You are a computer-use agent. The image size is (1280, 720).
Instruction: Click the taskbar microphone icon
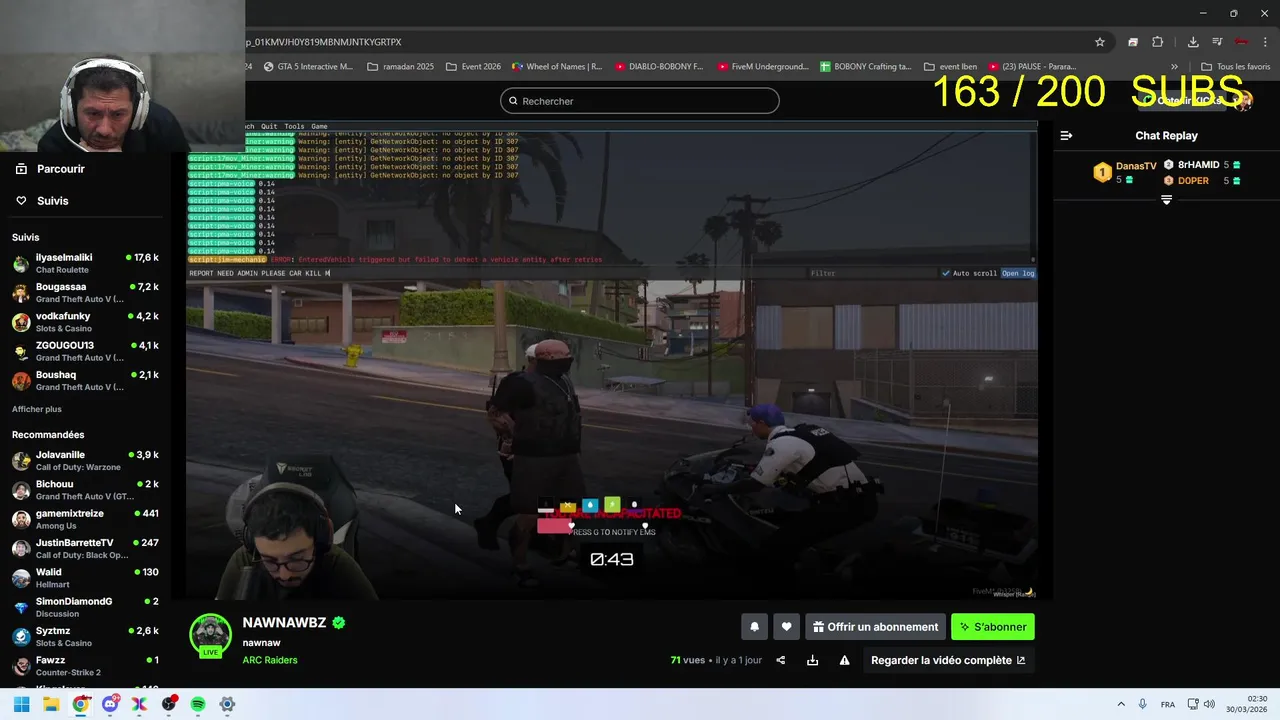pyautogui.click(x=1142, y=704)
